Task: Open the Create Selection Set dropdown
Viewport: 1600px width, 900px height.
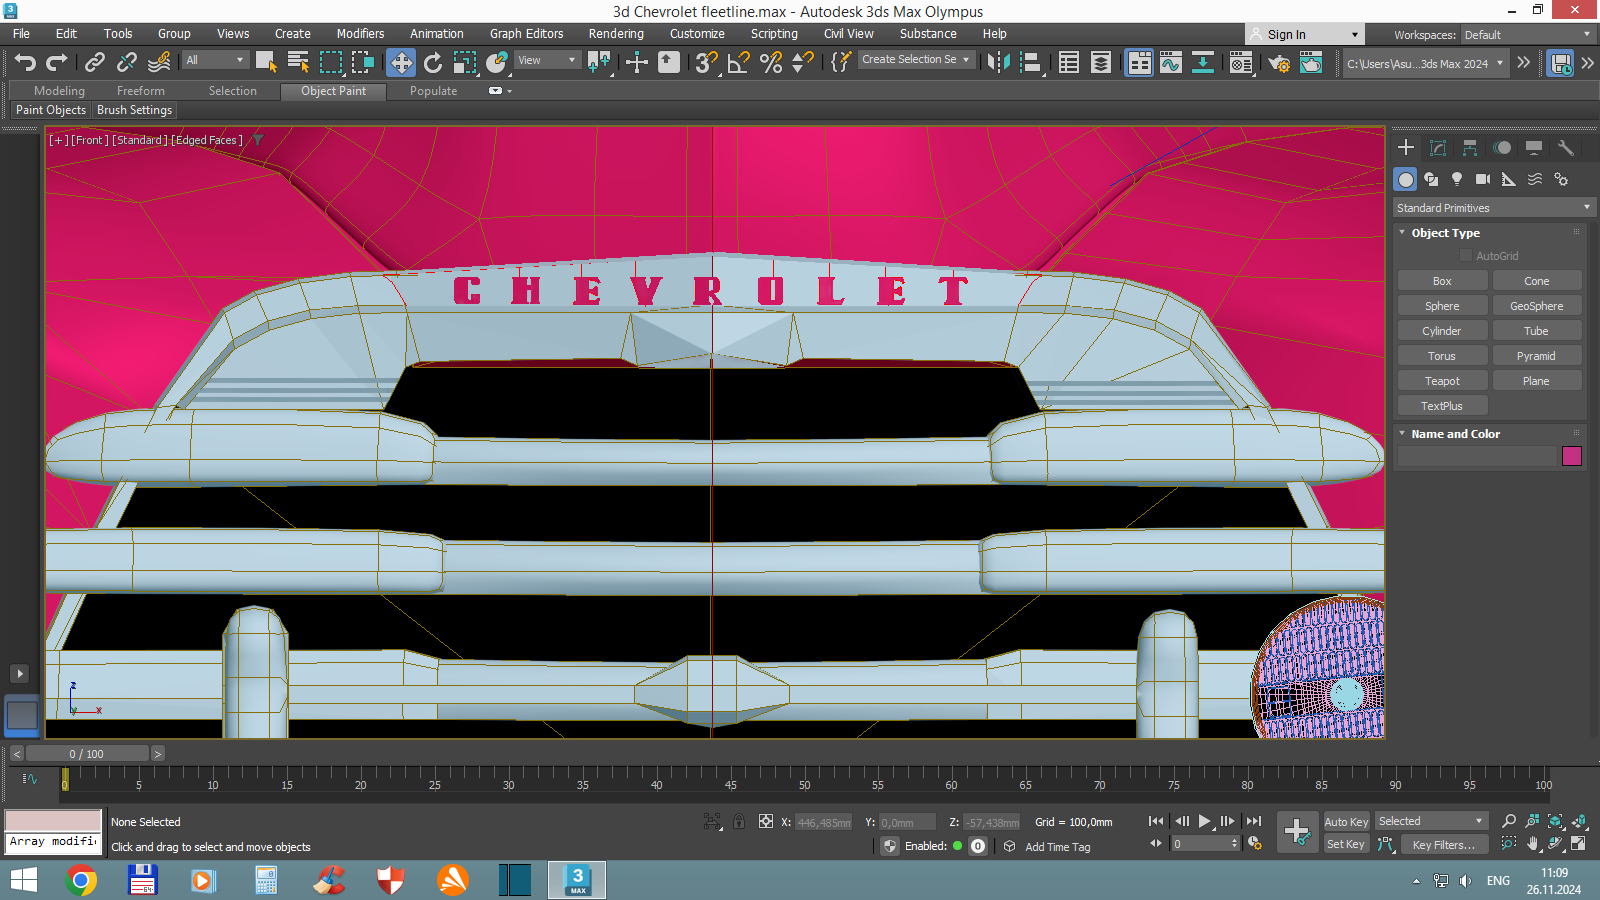Action: pos(915,60)
